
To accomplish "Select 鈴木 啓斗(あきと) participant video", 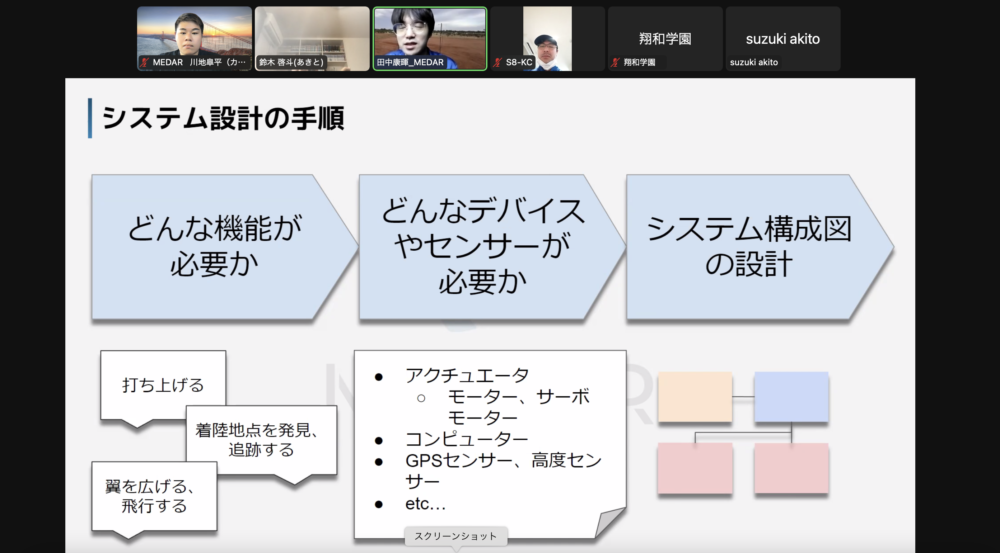I will (312, 38).
